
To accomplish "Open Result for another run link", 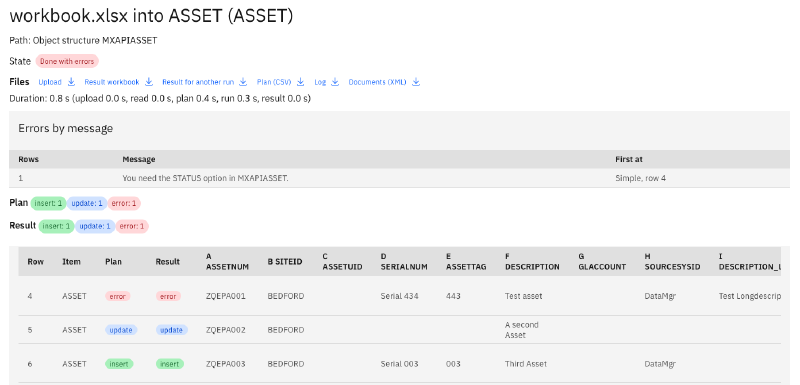I will pyautogui.click(x=198, y=82).
